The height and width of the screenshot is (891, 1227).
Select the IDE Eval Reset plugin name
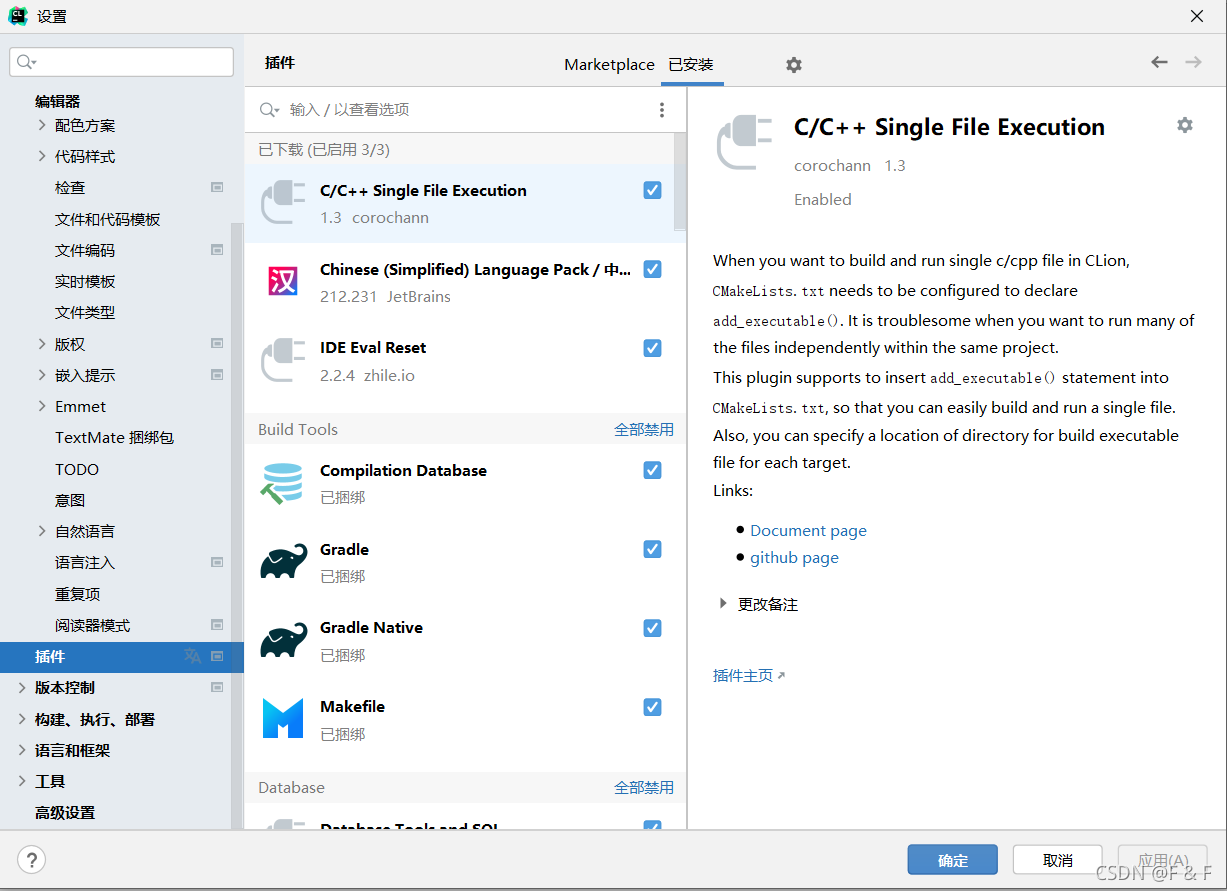373,348
